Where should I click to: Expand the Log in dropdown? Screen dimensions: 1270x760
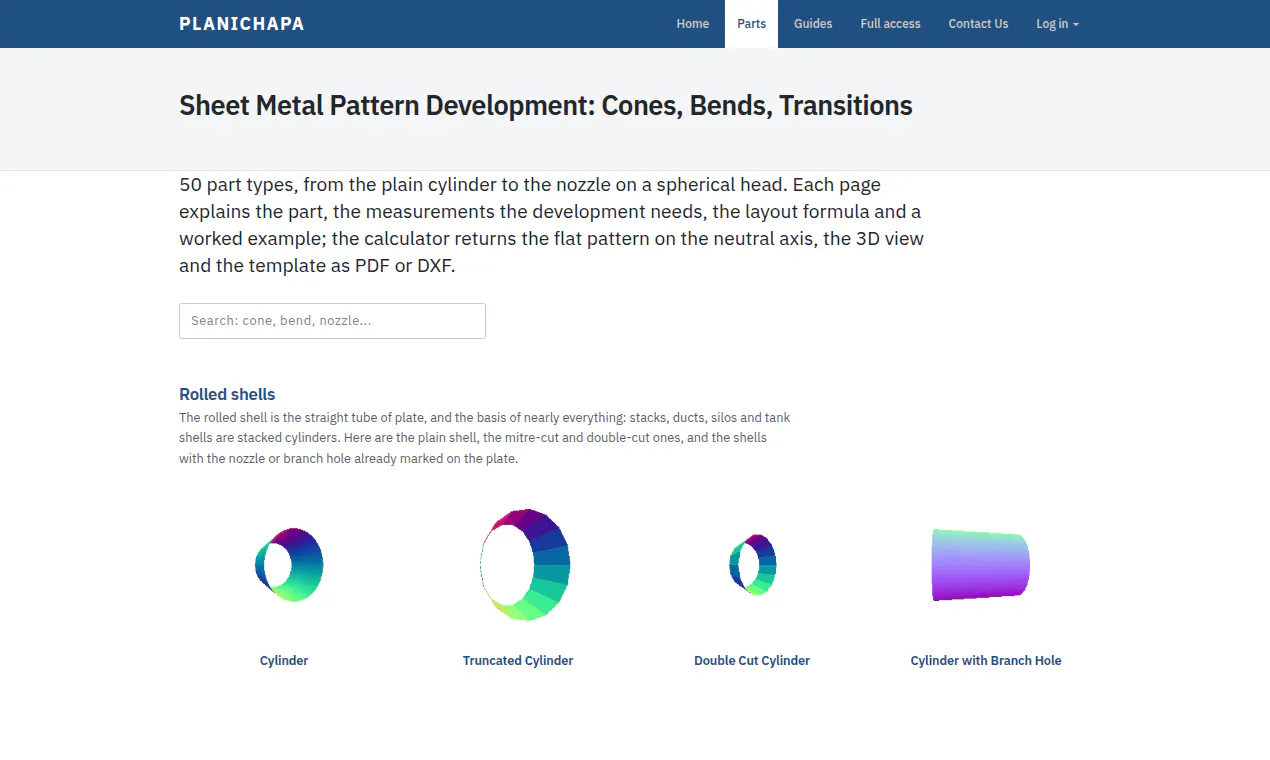(x=1057, y=24)
